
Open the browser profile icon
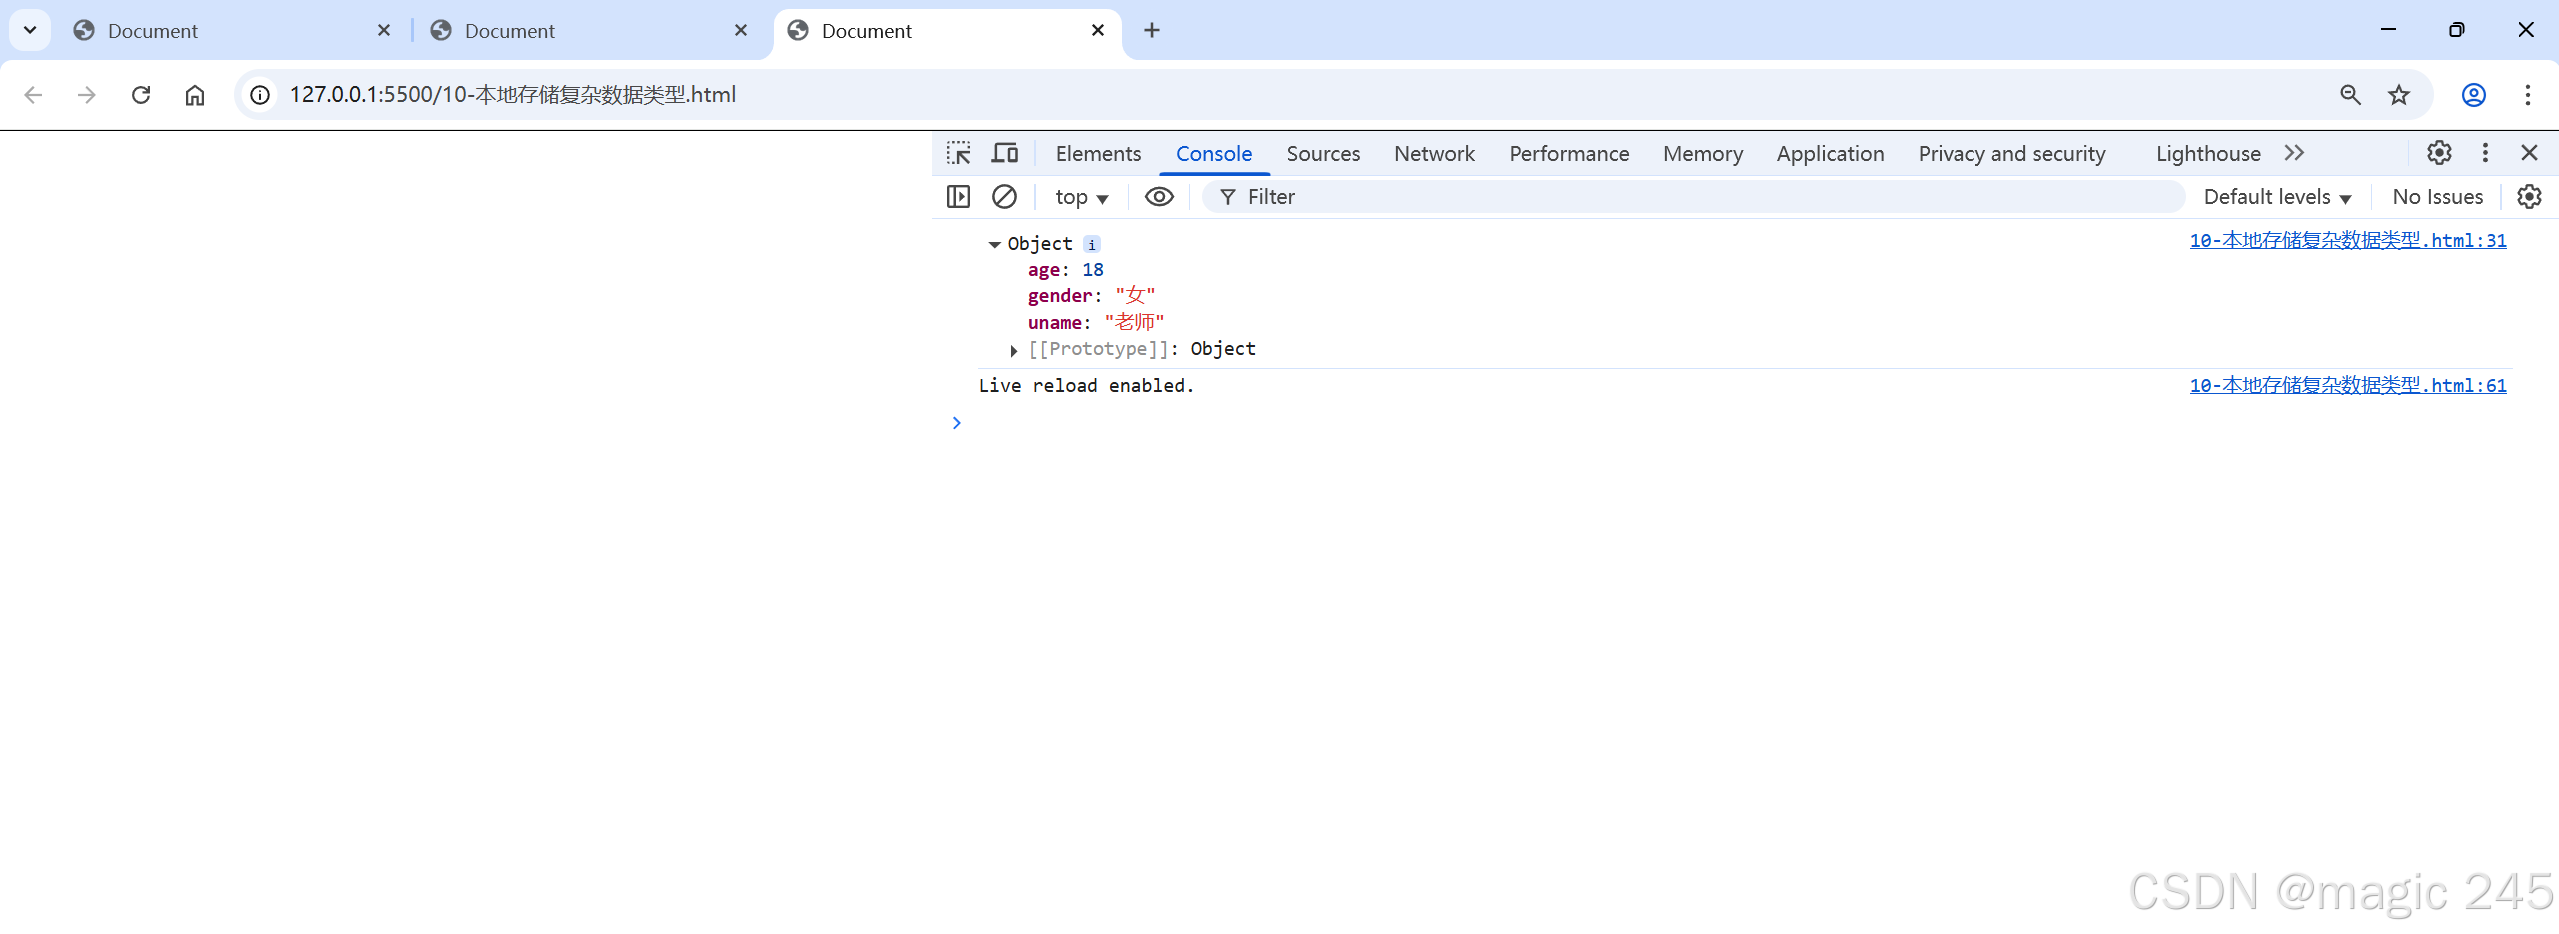[2473, 95]
